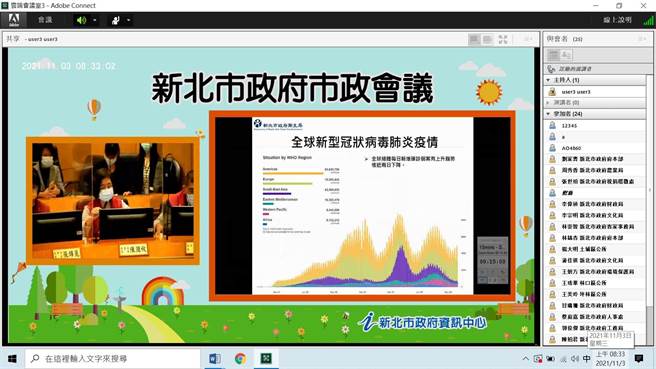Select first share pod view icon
Screen dimensions: 656x369
tap(474, 39)
